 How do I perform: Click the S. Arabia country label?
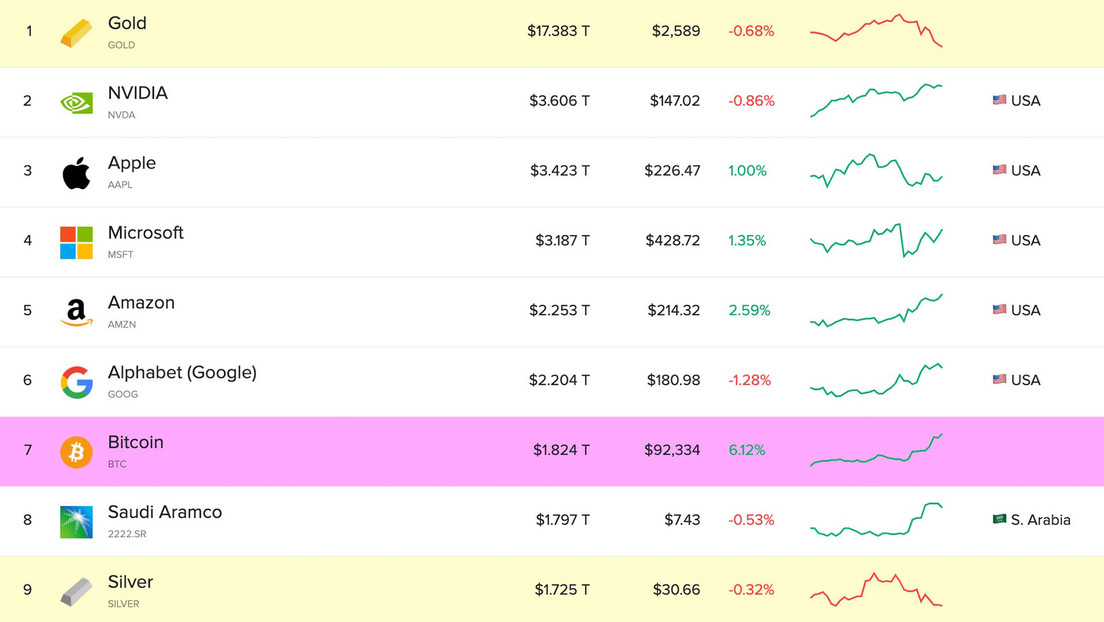(x=1040, y=520)
